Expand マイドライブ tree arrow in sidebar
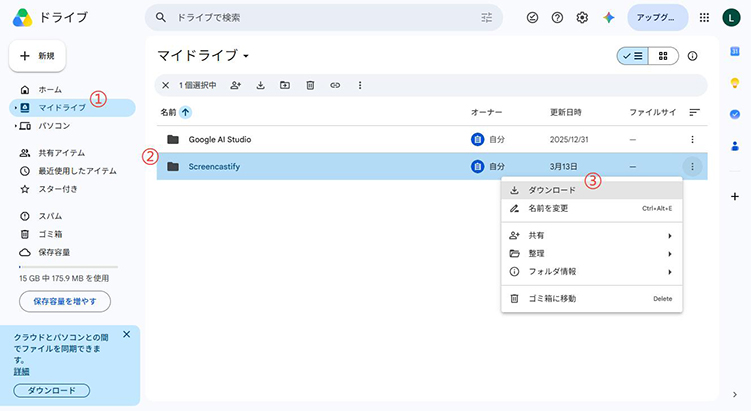This screenshot has width=751, height=411. (15, 108)
